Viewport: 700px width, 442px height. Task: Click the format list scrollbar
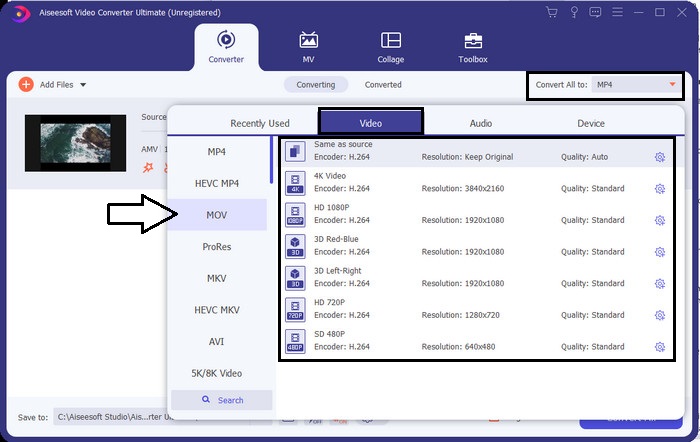271,160
